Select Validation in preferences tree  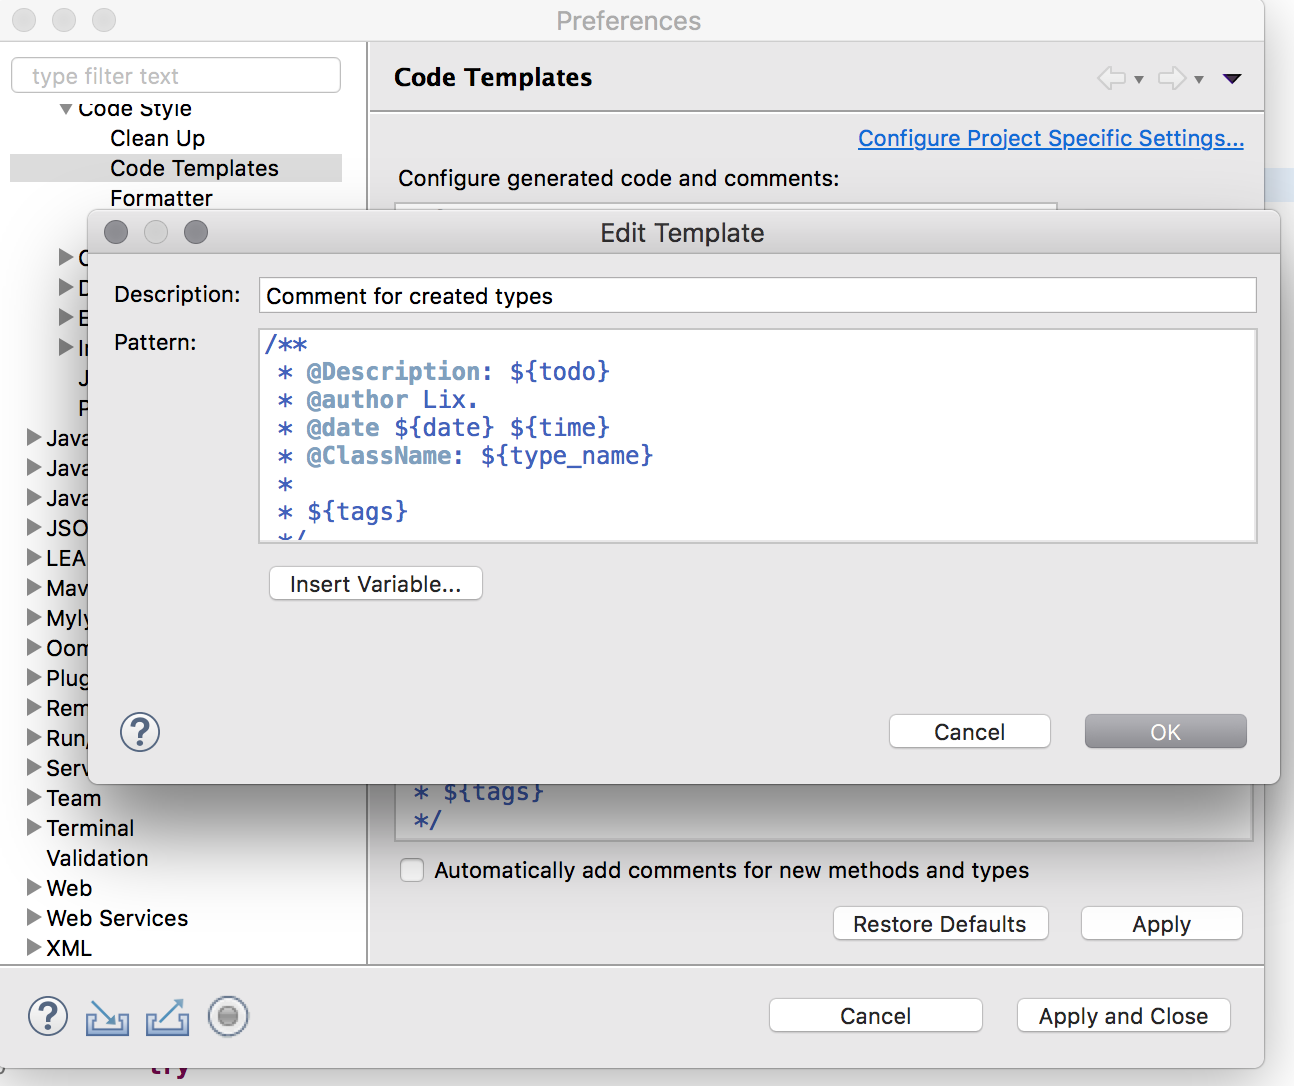pyautogui.click(x=97, y=858)
